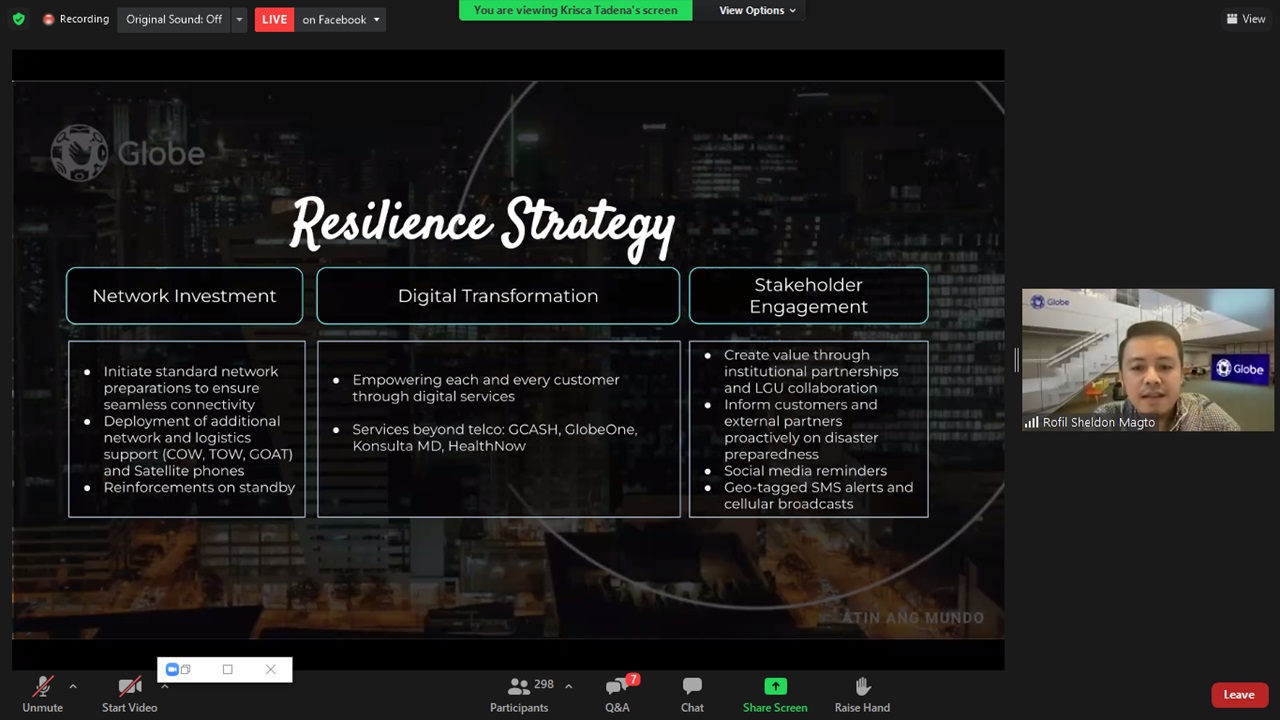Expand video options chevron beside Start Video

pos(164,686)
